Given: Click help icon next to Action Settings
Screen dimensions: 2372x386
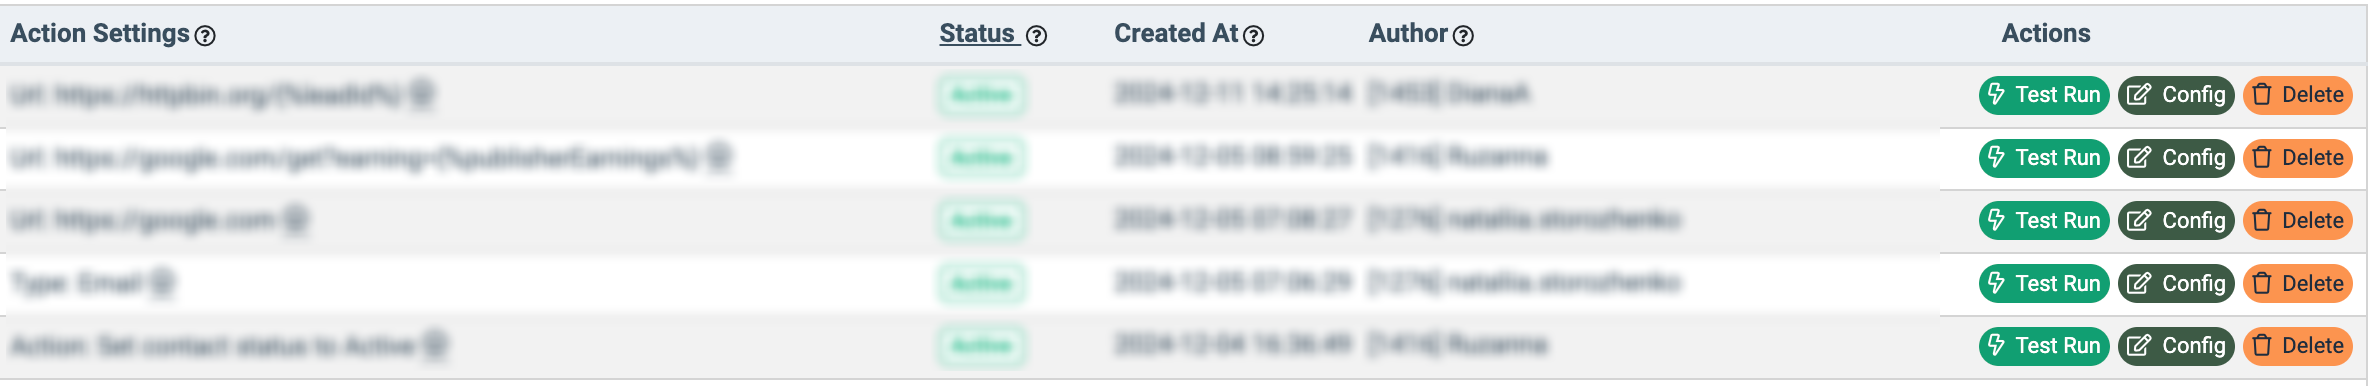Looking at the screenshot, I should 205,36.
